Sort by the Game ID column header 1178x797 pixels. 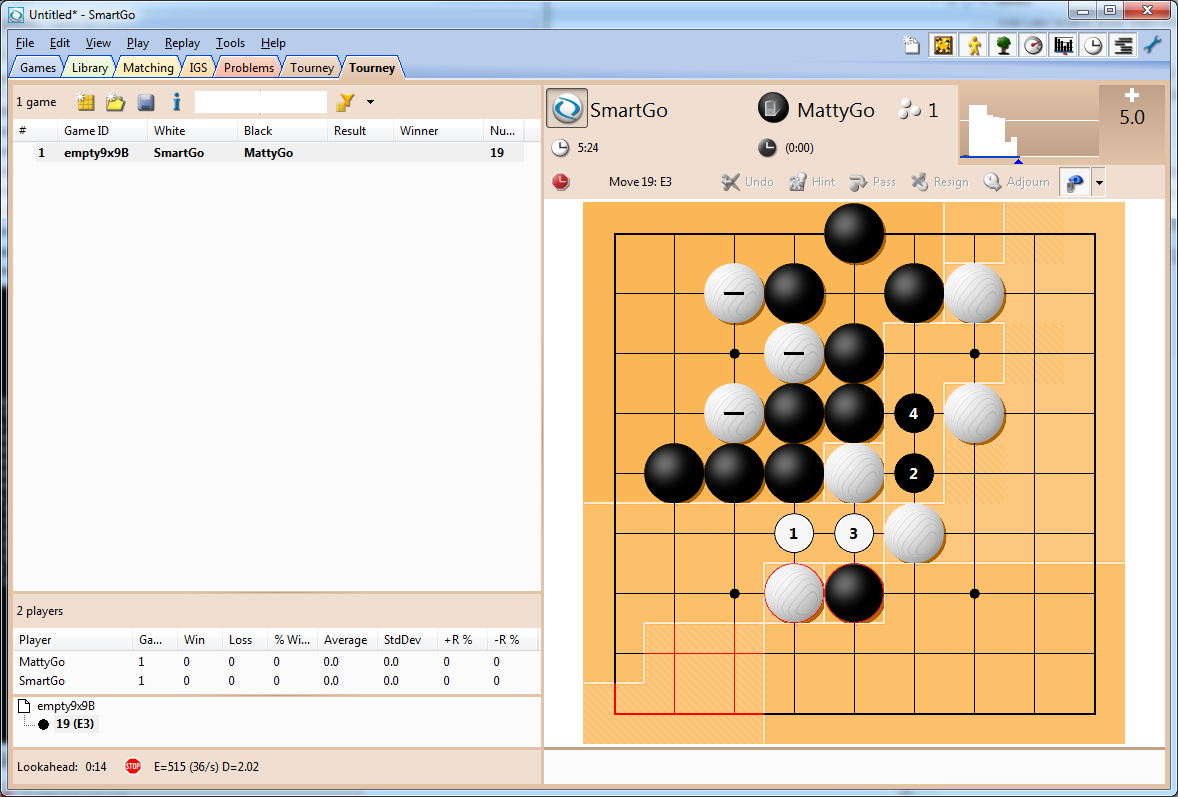(102, 131)
